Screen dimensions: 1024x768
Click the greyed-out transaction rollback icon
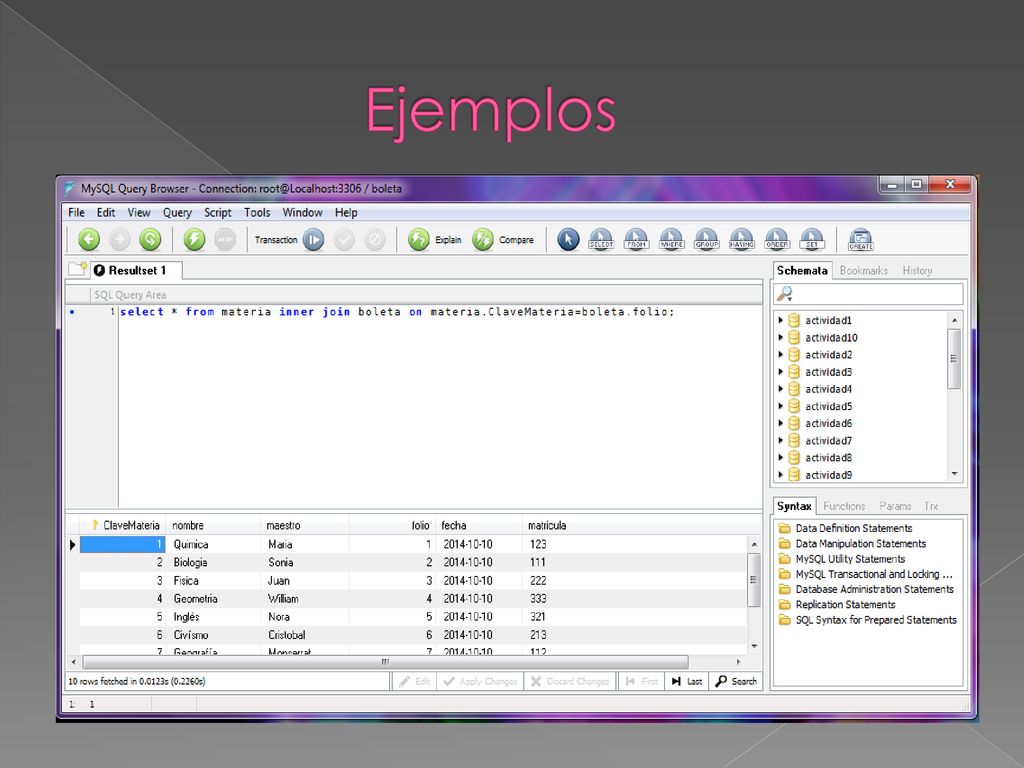point(375,240)
